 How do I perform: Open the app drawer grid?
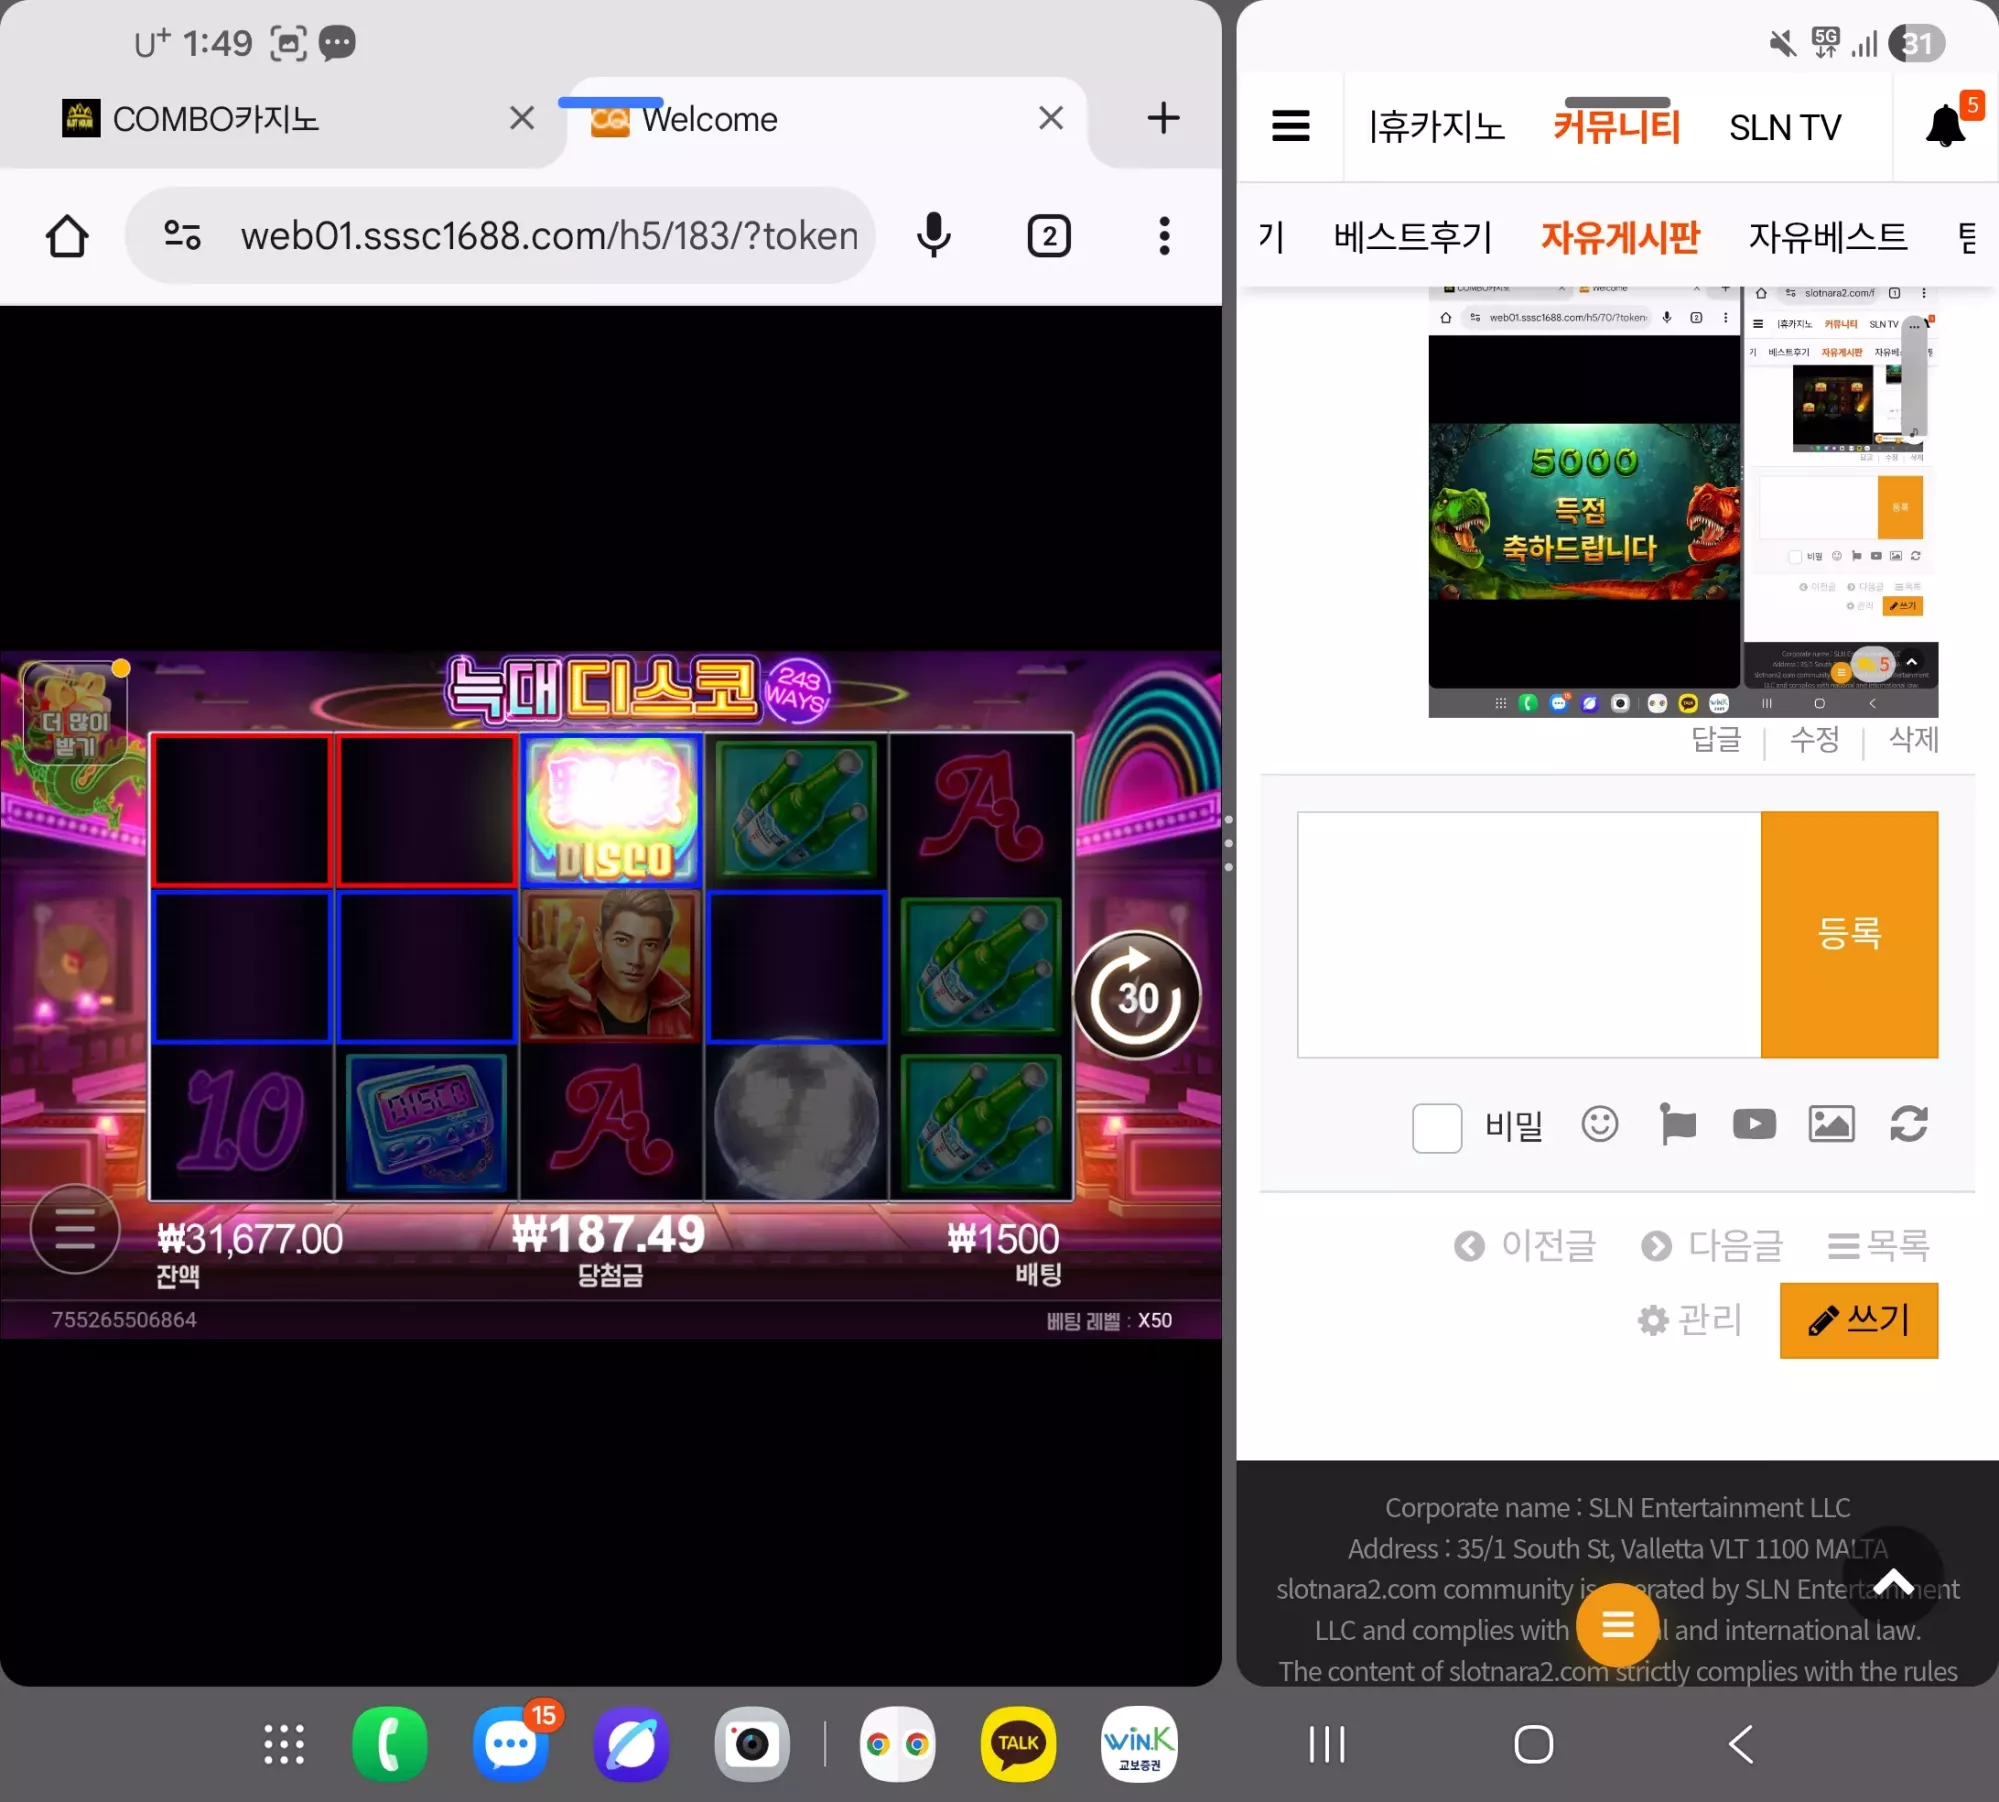[284, 1744]
